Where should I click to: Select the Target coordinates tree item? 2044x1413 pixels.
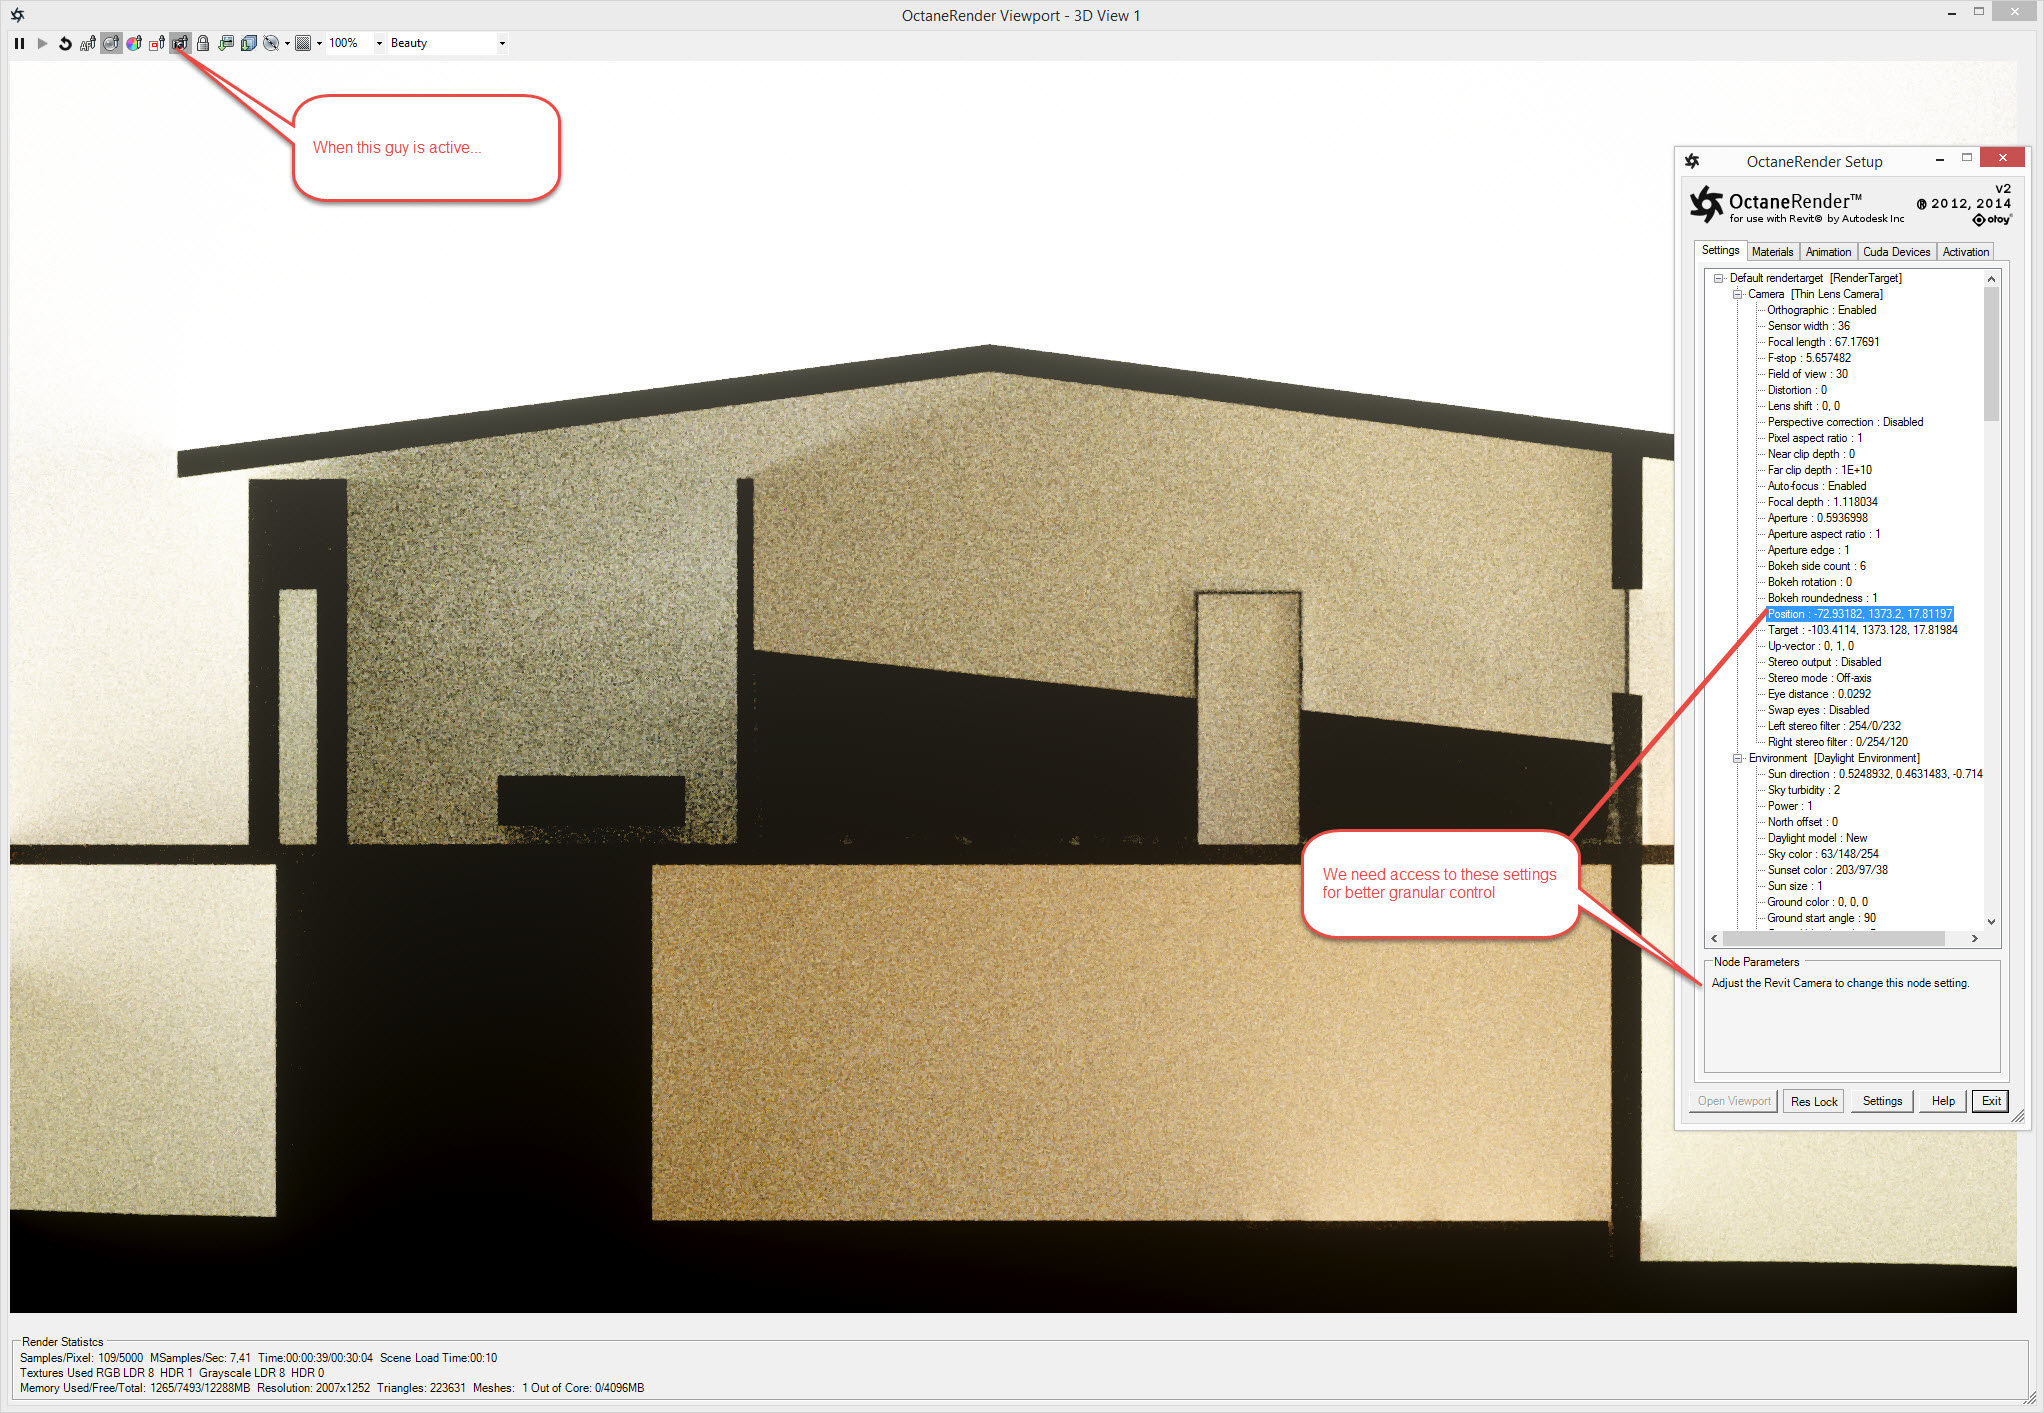pos(1861,630)
